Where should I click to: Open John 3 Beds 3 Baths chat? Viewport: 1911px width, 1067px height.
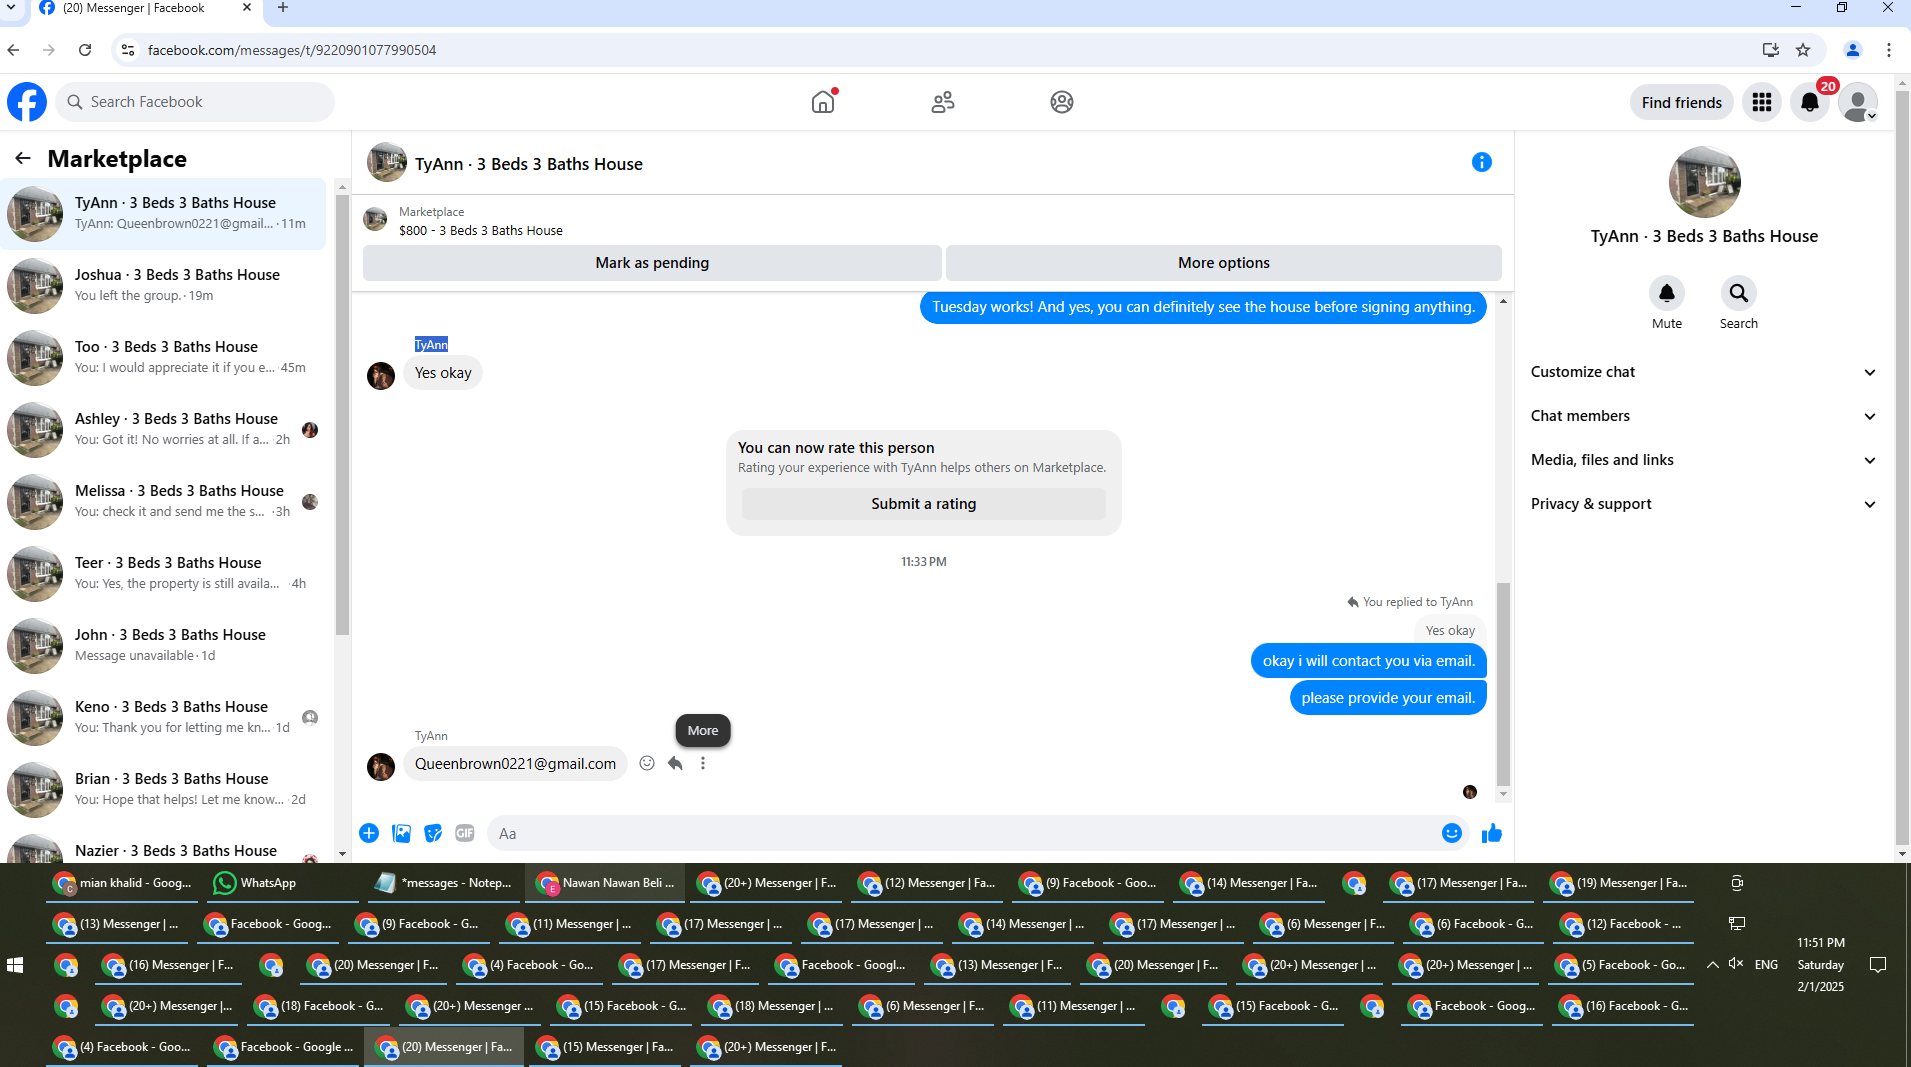165,645
